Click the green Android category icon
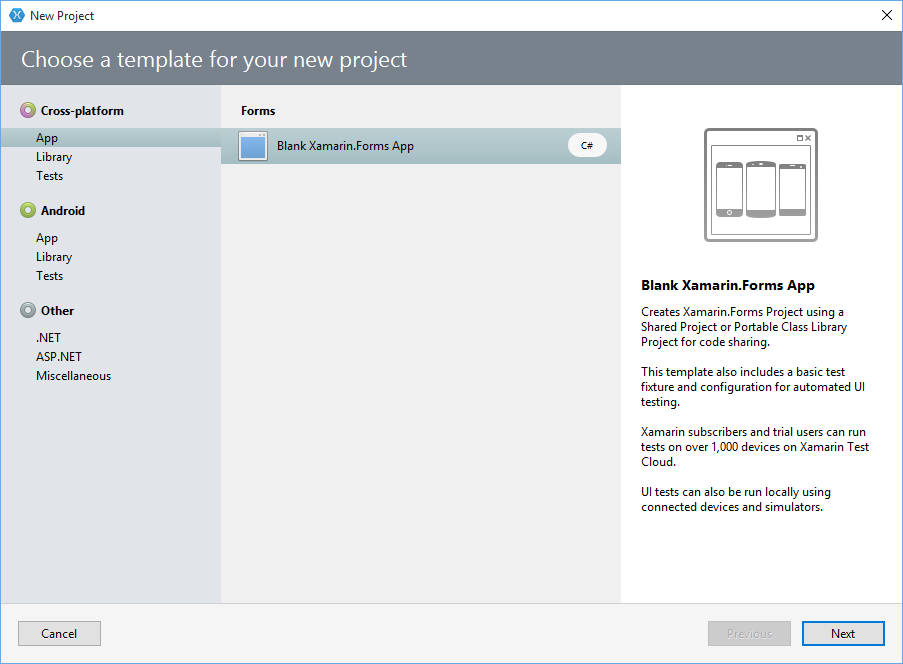Viewport: 903px width, 664px height. click(x=28, y=210)
